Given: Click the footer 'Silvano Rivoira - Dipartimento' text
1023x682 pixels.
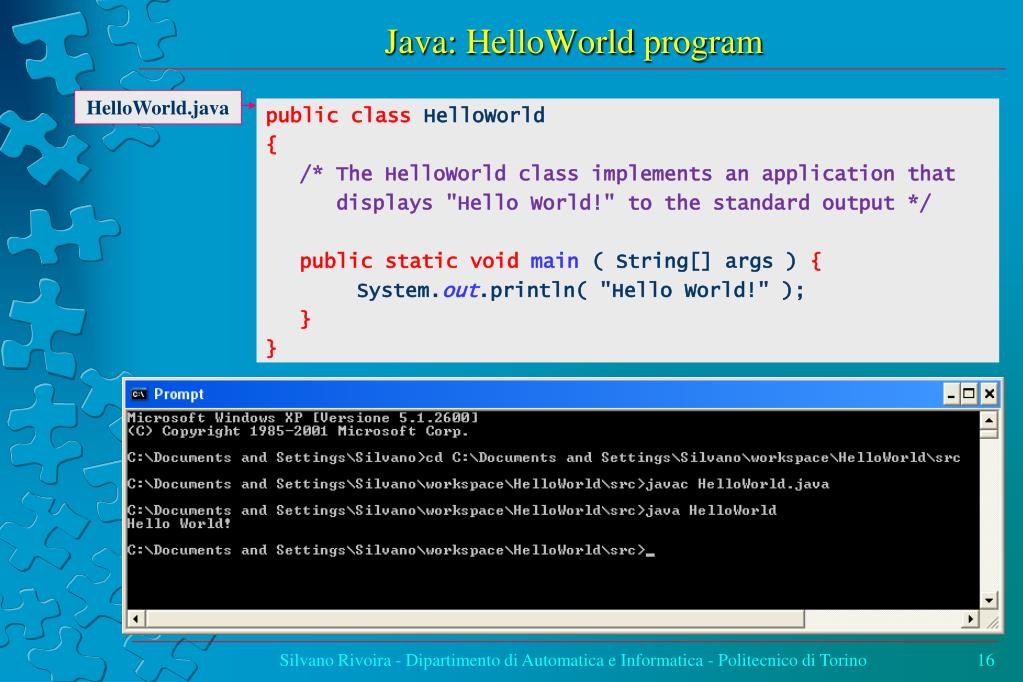Looking at the screenshot, I should (573, 660).
